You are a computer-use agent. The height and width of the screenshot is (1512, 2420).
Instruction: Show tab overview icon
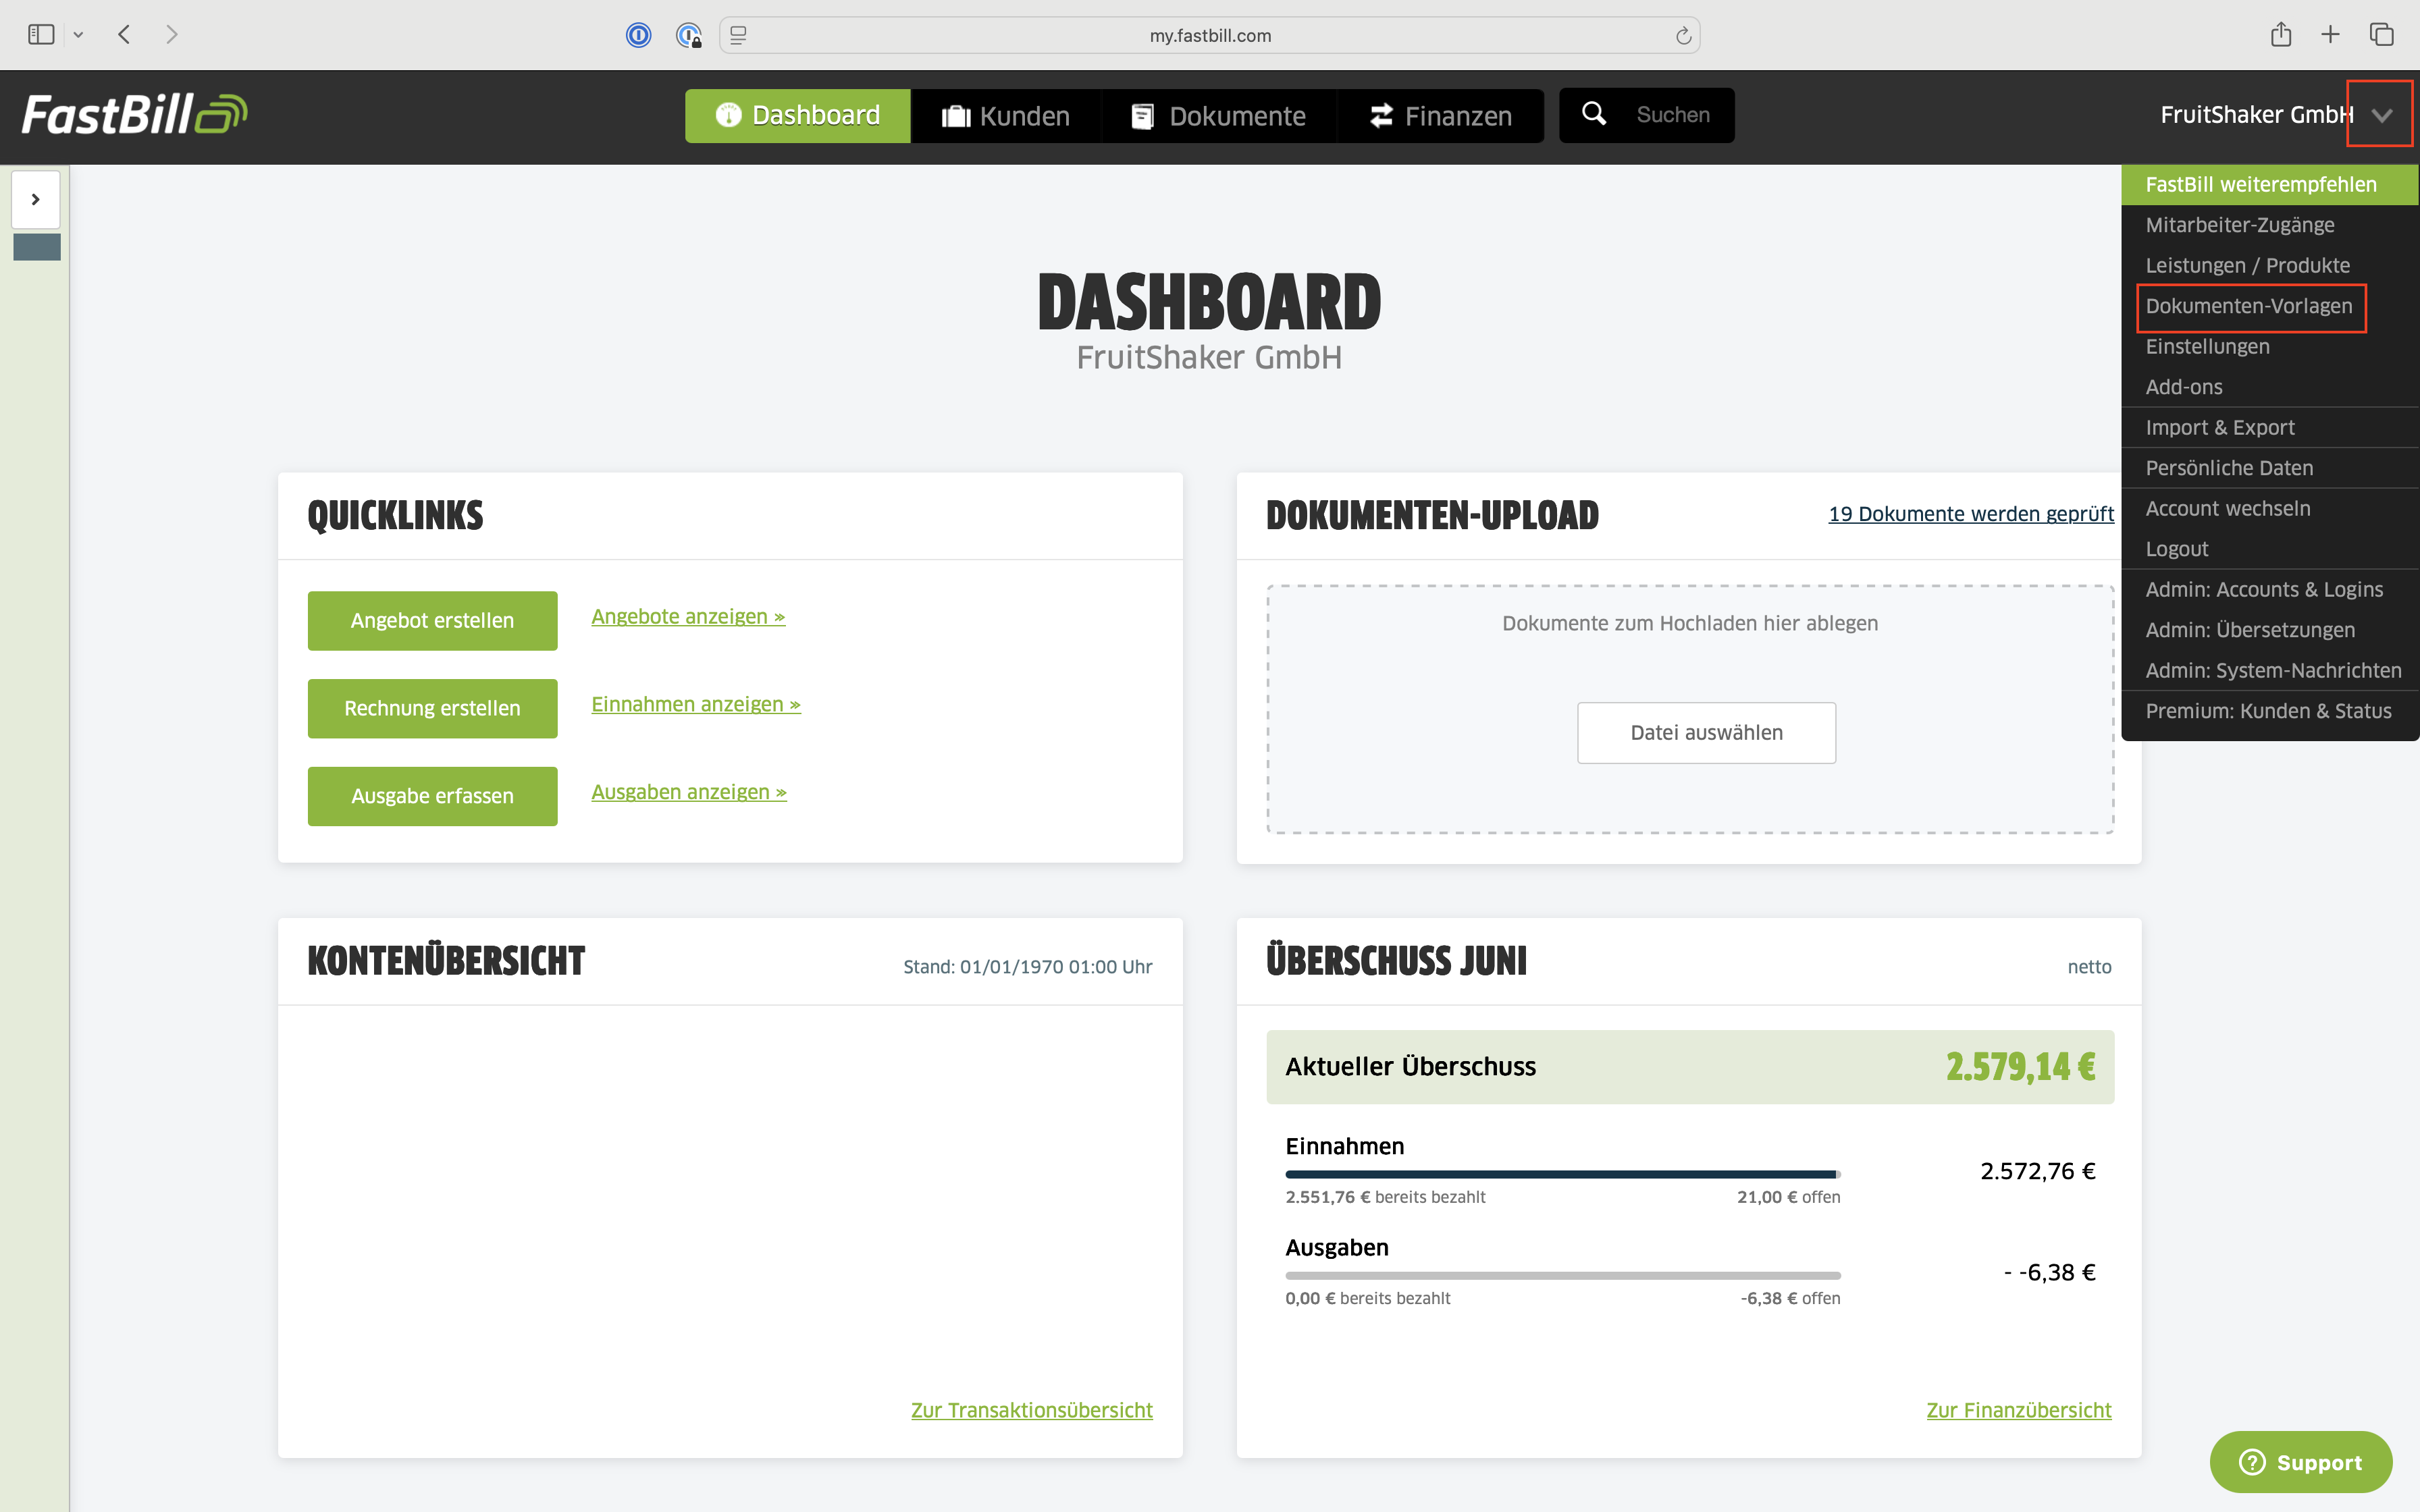[x=2382, y=35]
